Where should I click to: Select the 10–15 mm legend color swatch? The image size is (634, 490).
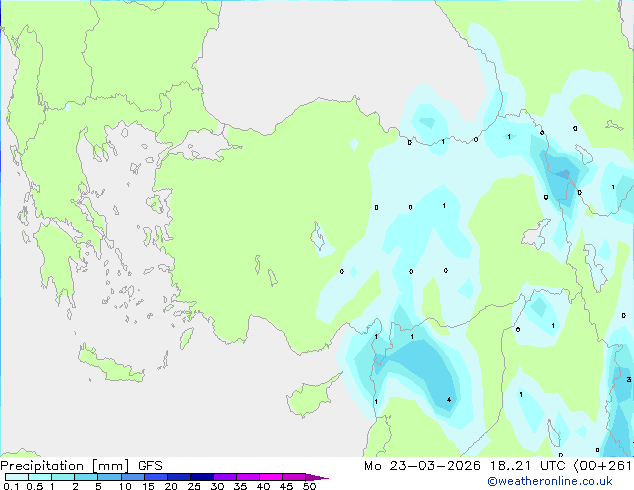(x=132, y=477)
